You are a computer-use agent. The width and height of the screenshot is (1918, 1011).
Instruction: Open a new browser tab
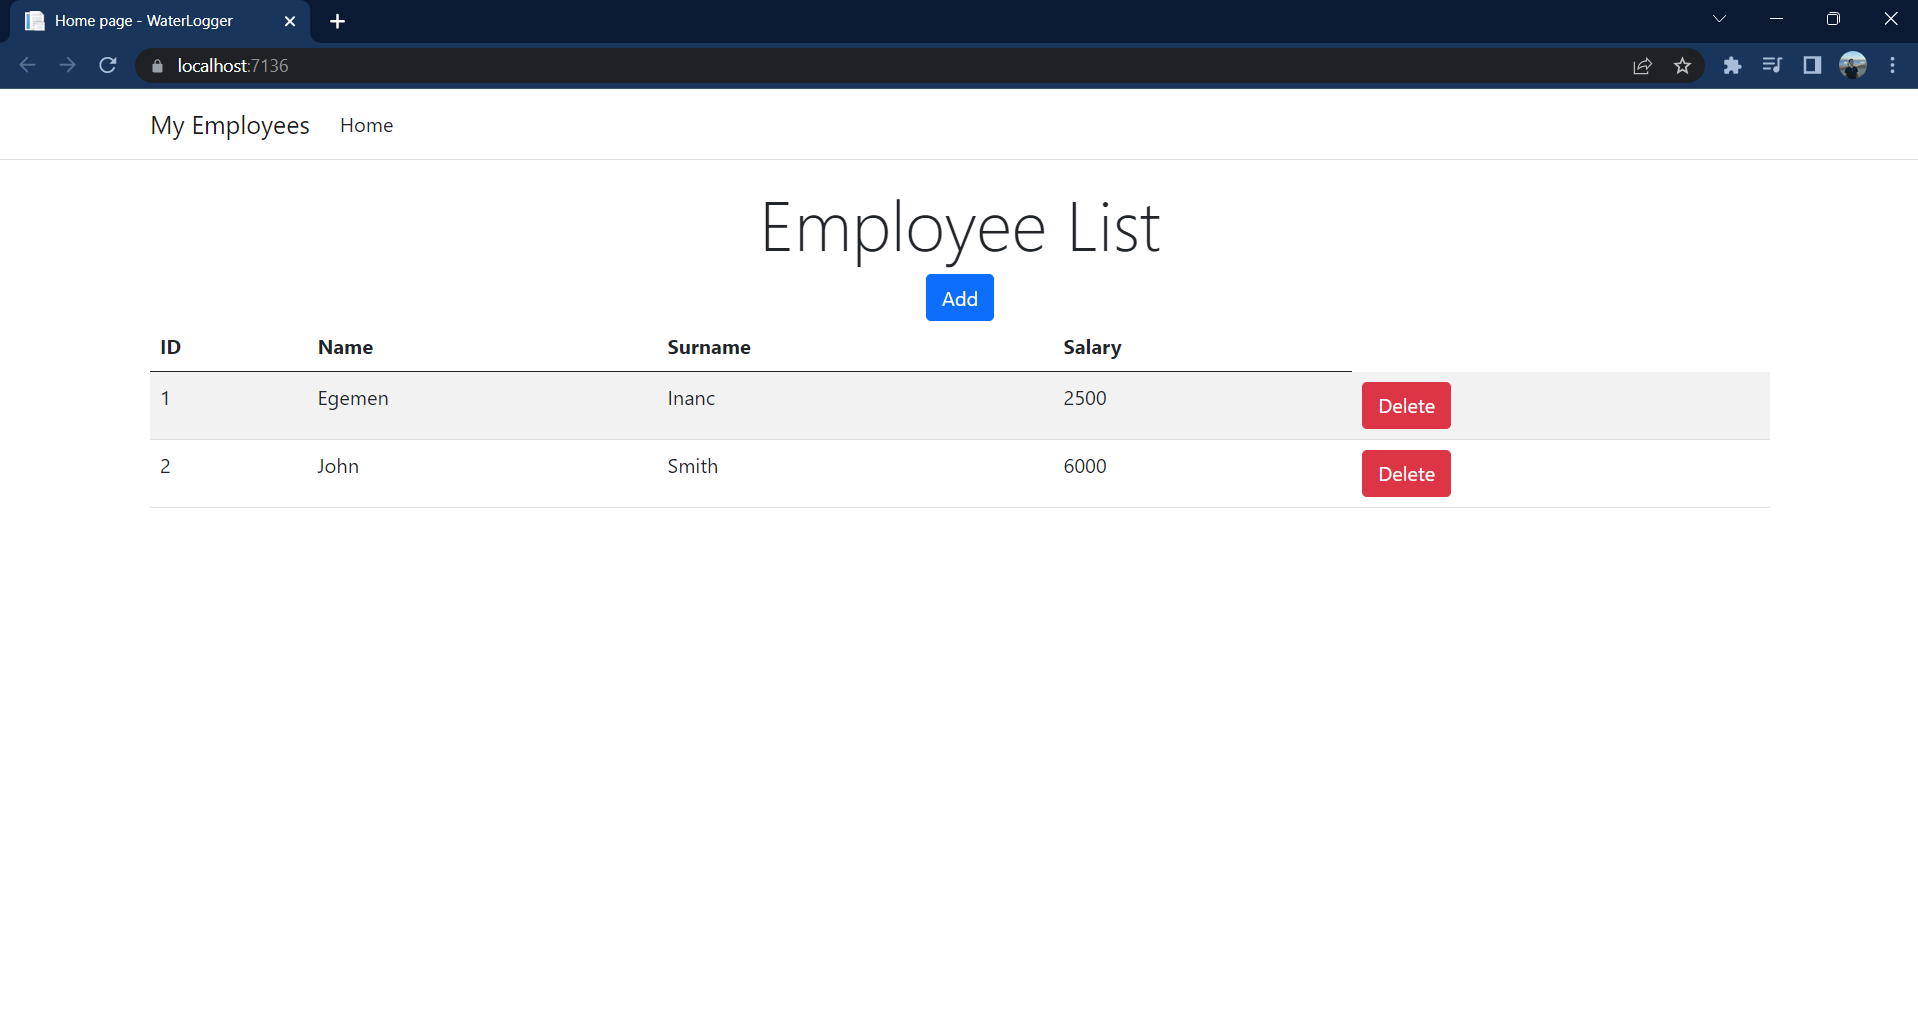tap(337, 20)
